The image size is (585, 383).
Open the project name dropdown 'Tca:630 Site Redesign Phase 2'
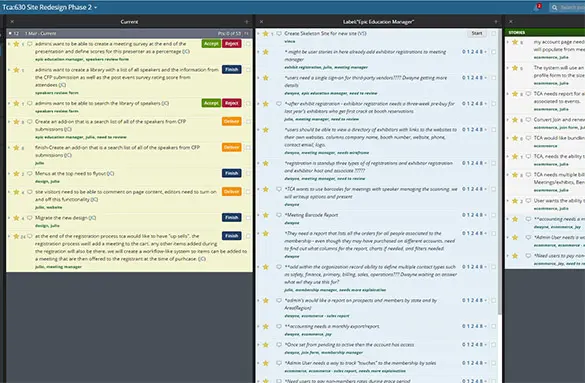pyautogui.click(x=50, y=7)
